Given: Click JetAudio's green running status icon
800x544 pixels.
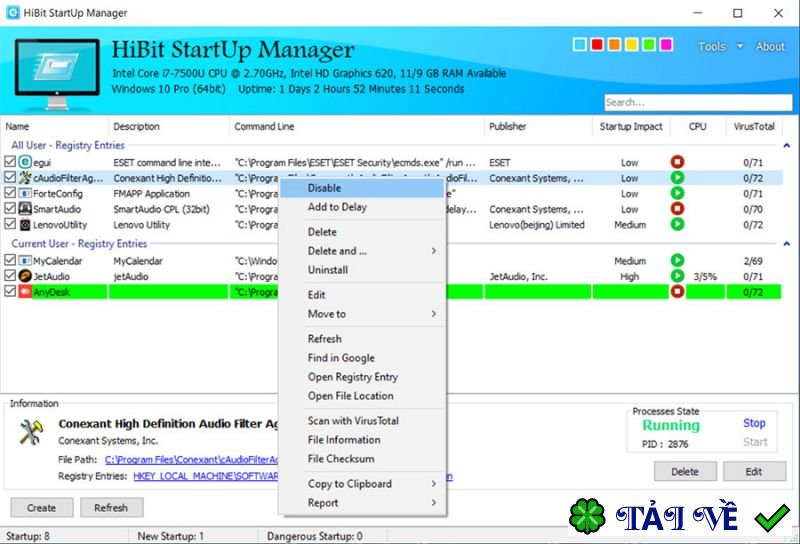Looking at the screenshot, I should point(677,276).
